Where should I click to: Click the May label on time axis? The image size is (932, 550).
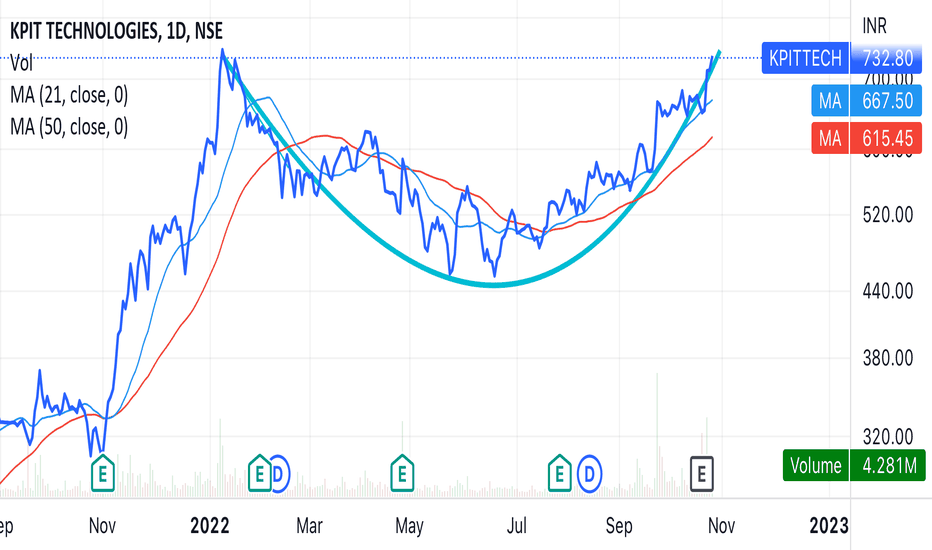click(x=410, y=526)
